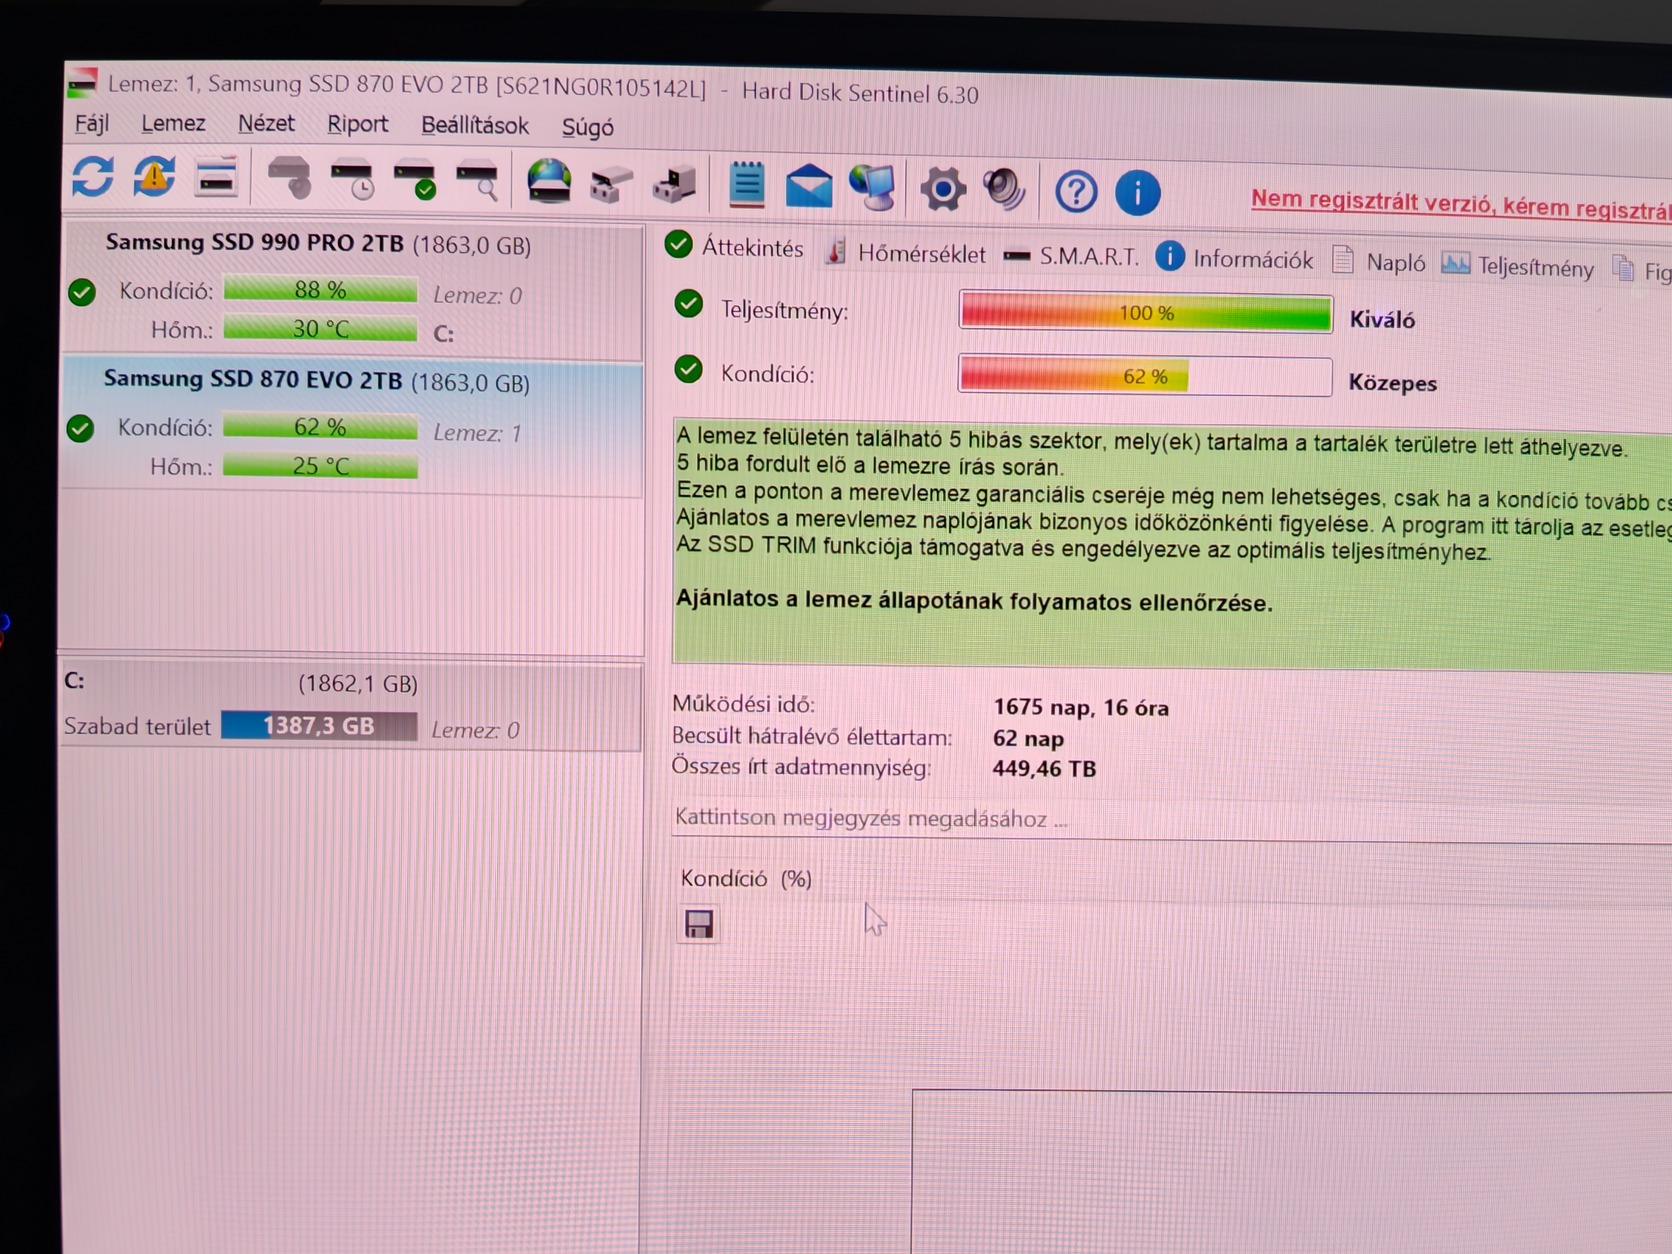
Task: Open settings with the gear icon
Action: [x=942, y=189]
